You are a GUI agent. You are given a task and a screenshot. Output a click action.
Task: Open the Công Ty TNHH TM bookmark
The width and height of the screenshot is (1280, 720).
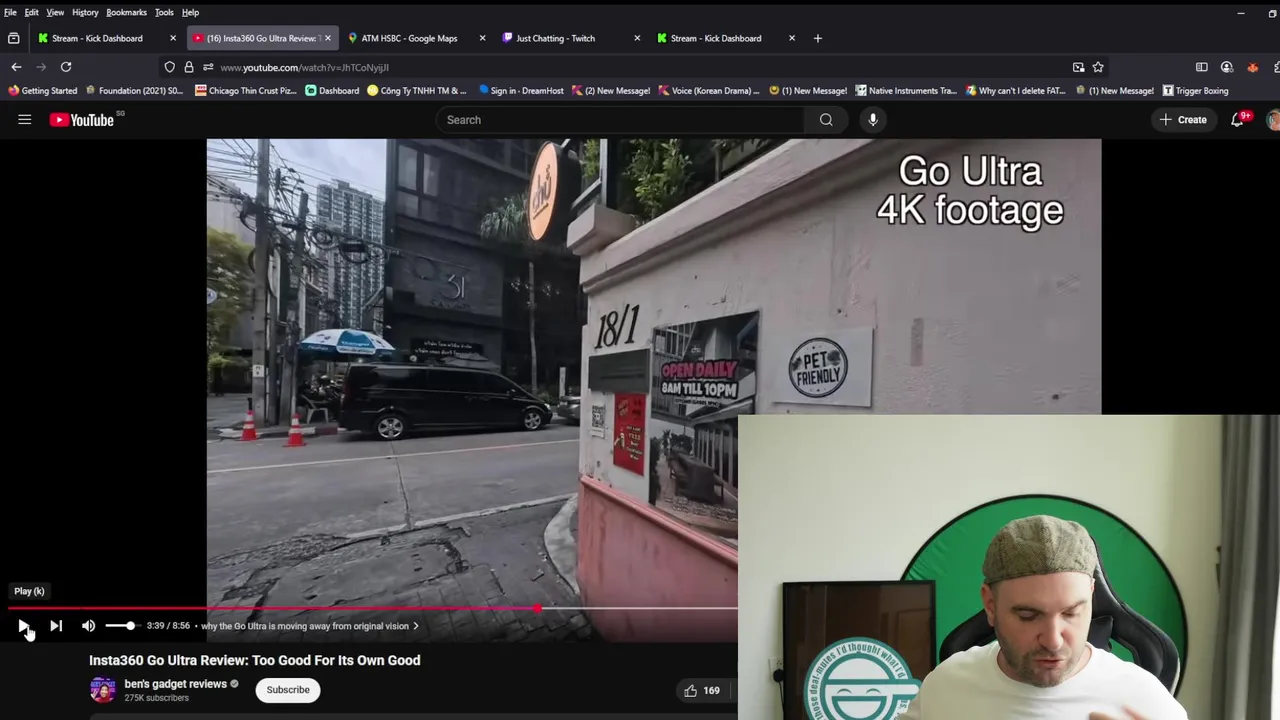pos(417,91)
